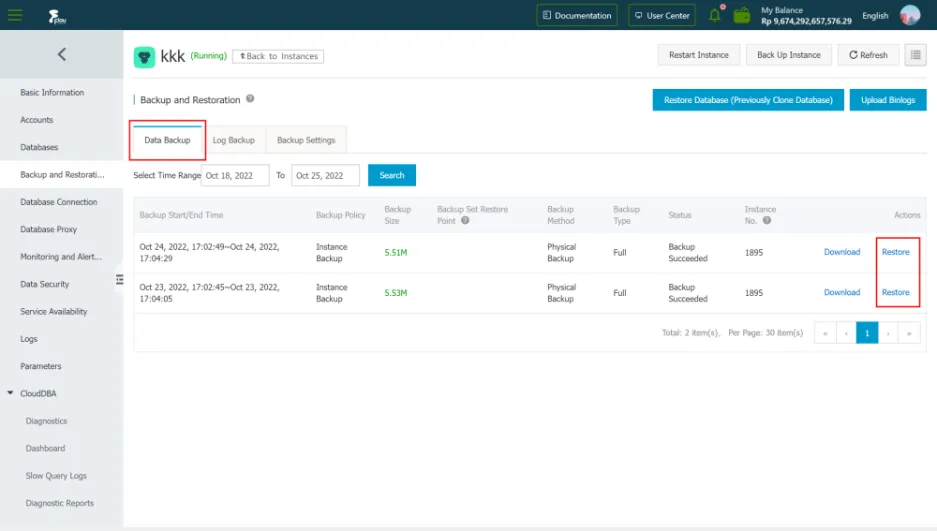Open Accounts in sidebar
This screenshot has width=937, height=531.
(x=36, y=120)
